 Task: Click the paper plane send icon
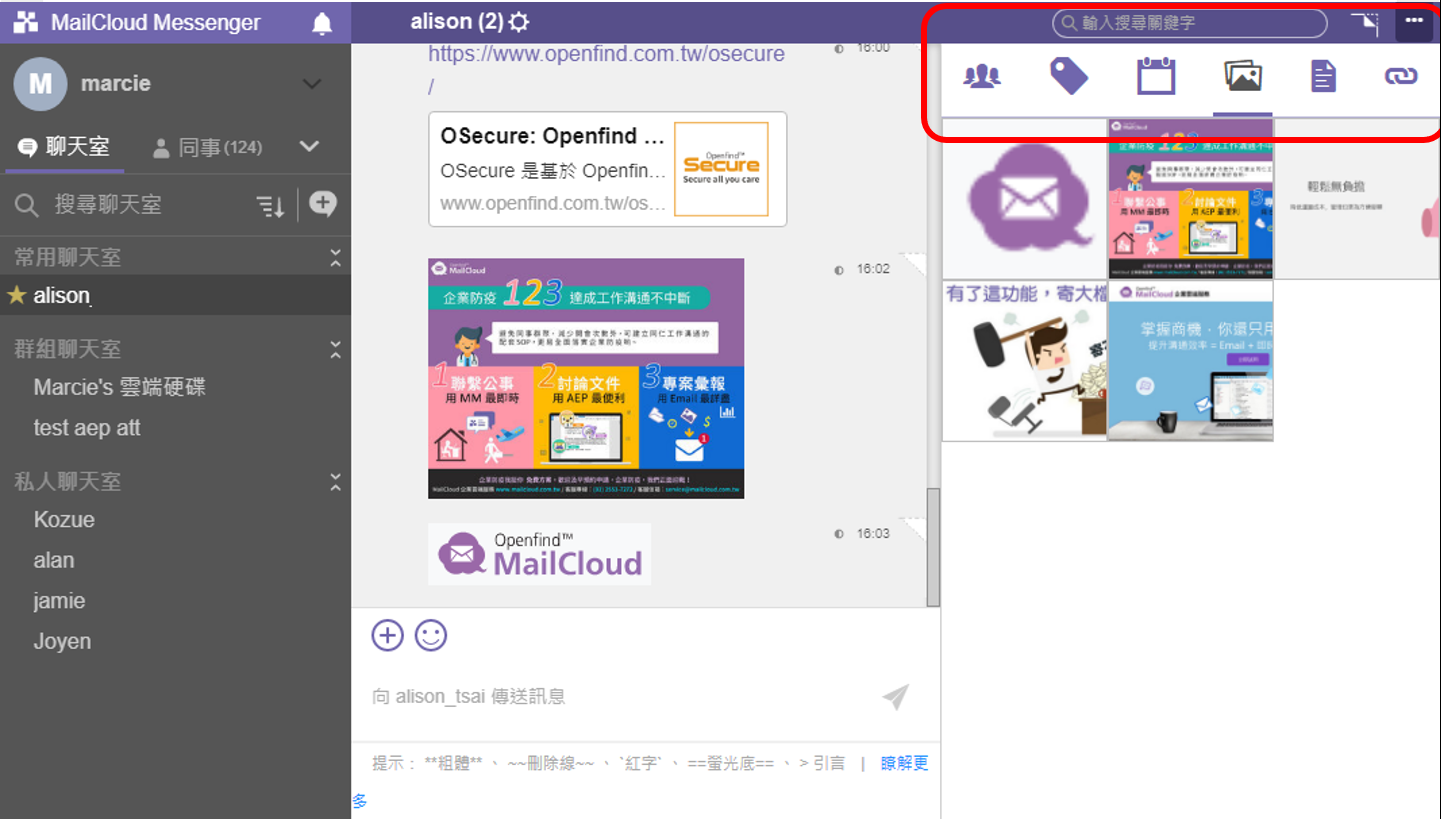pos(896,697)
